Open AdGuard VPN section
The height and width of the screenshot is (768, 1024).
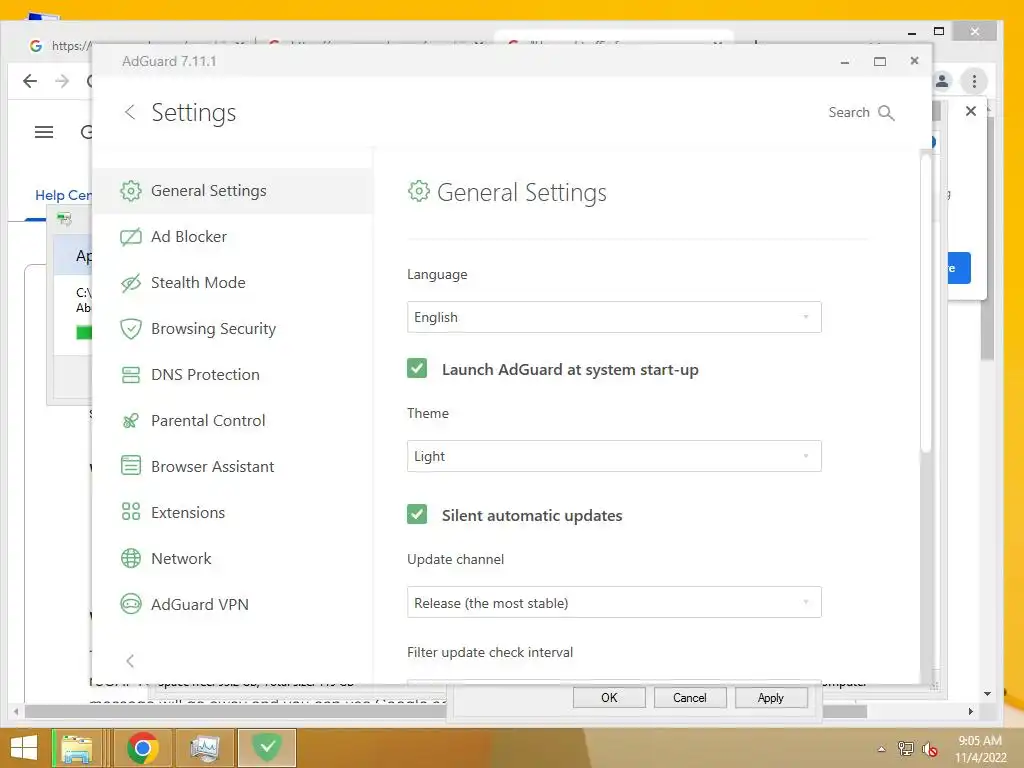[x=232, y=604]
